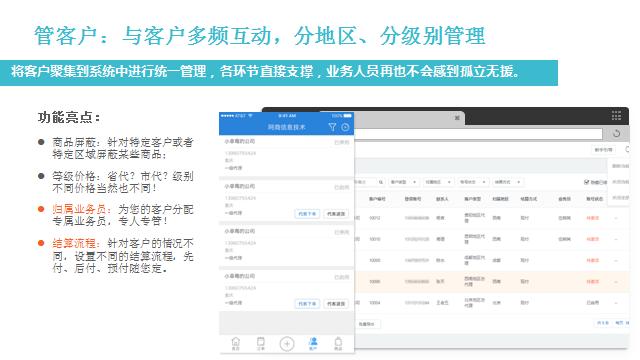
Task: Click the 批量导出 button below the table
Action: point(367,324)
